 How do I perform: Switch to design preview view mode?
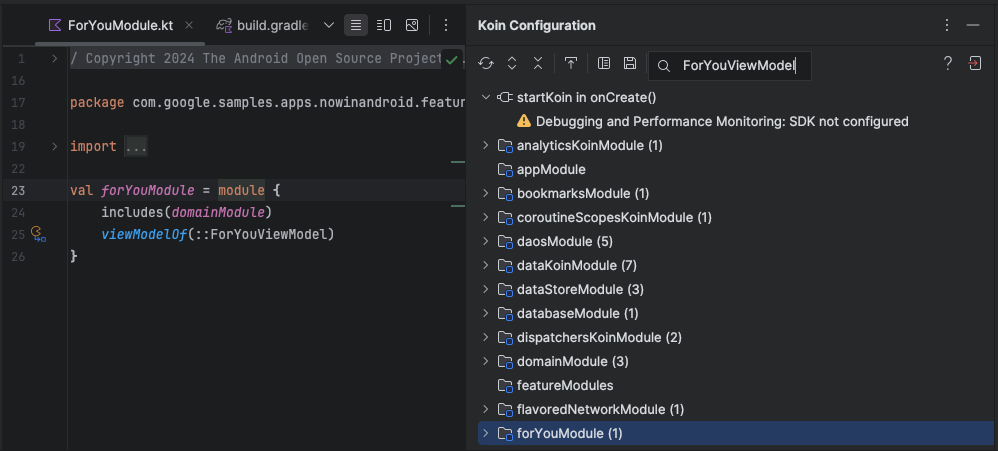click(x=411, y=25)
